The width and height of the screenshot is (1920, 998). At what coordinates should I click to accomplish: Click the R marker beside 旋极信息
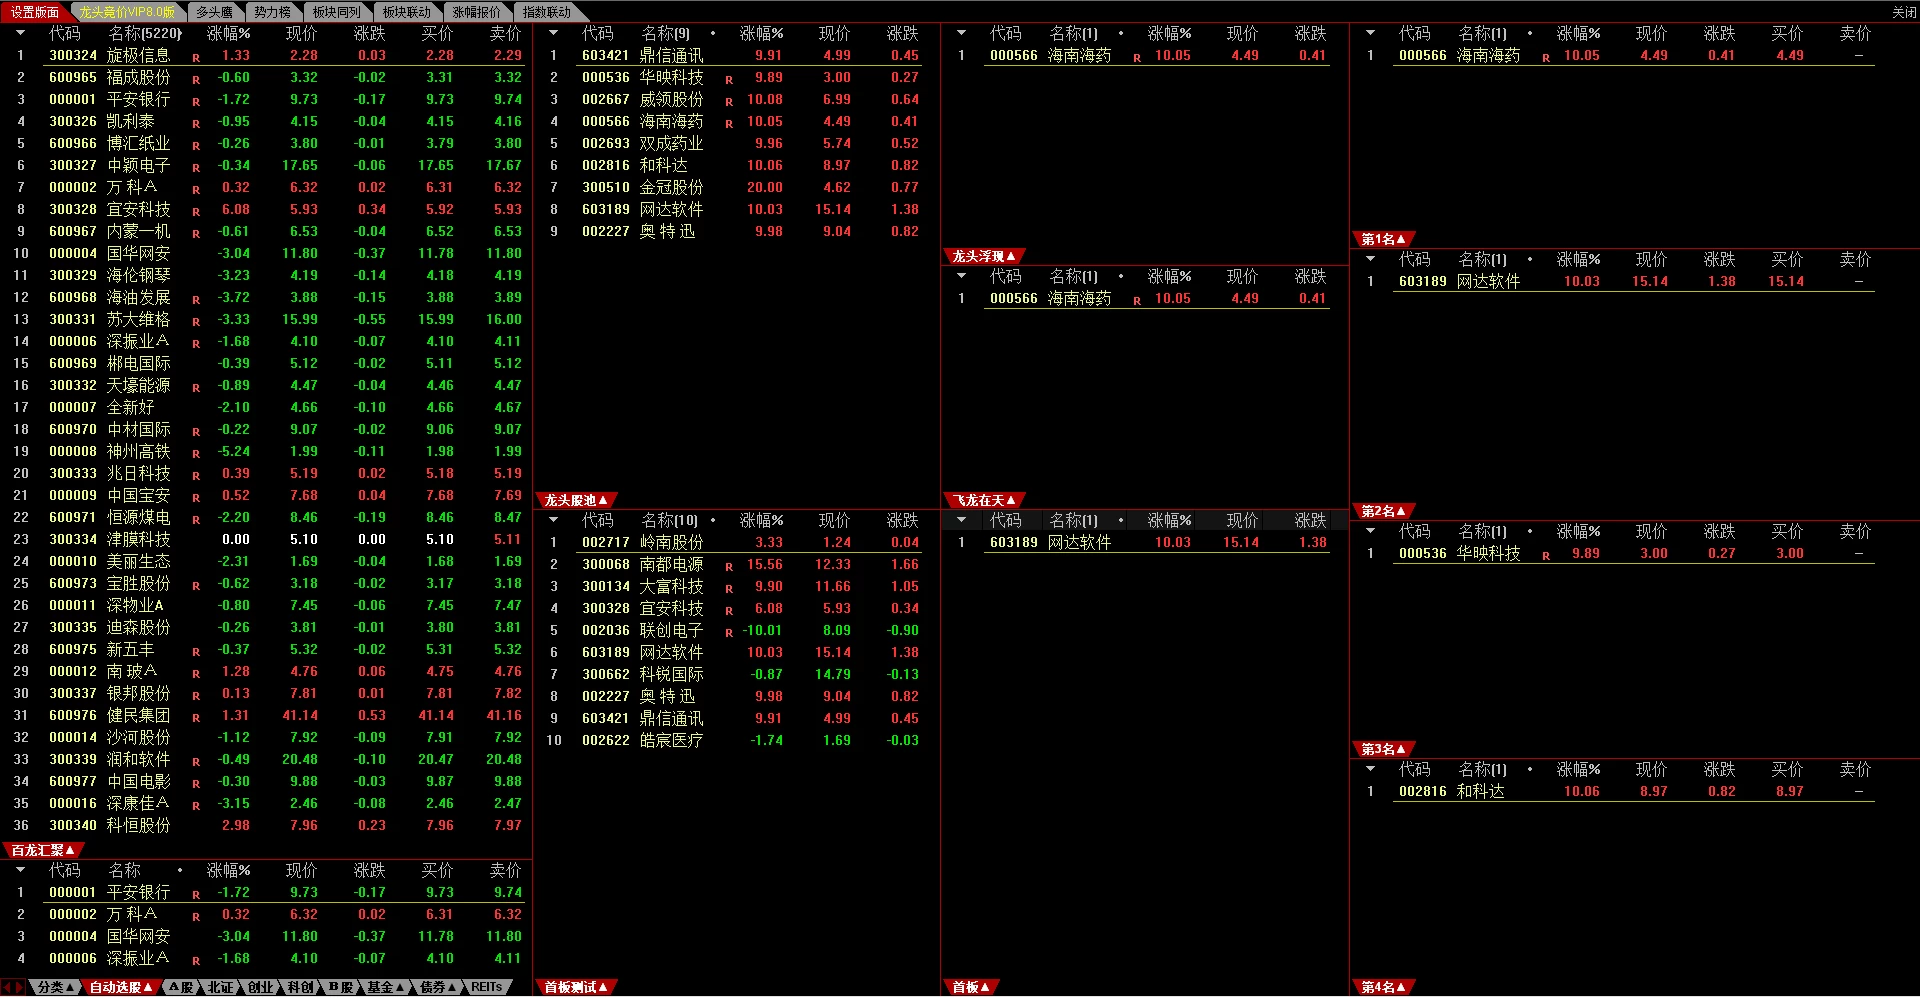click(x=196, y=58)
